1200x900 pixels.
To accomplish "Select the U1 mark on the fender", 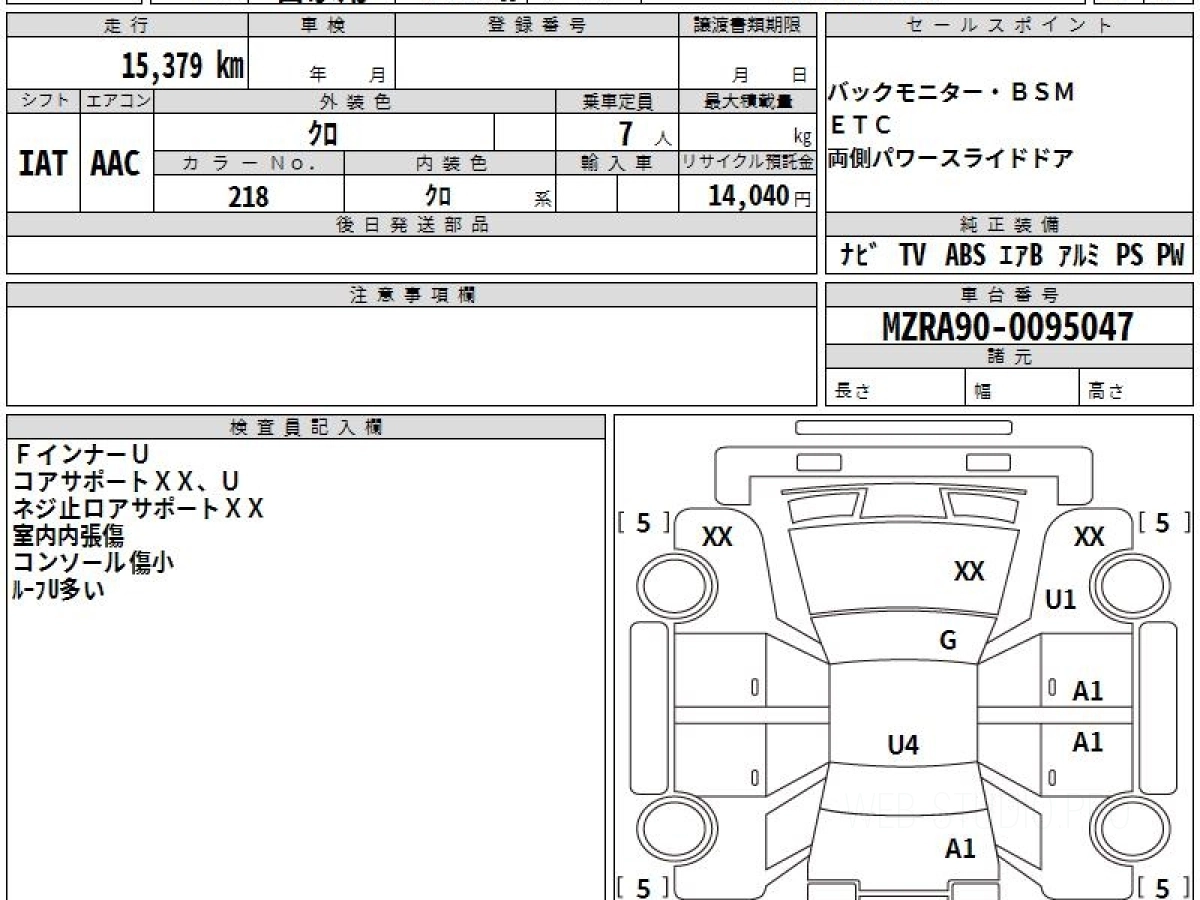I will [1060, 600].
